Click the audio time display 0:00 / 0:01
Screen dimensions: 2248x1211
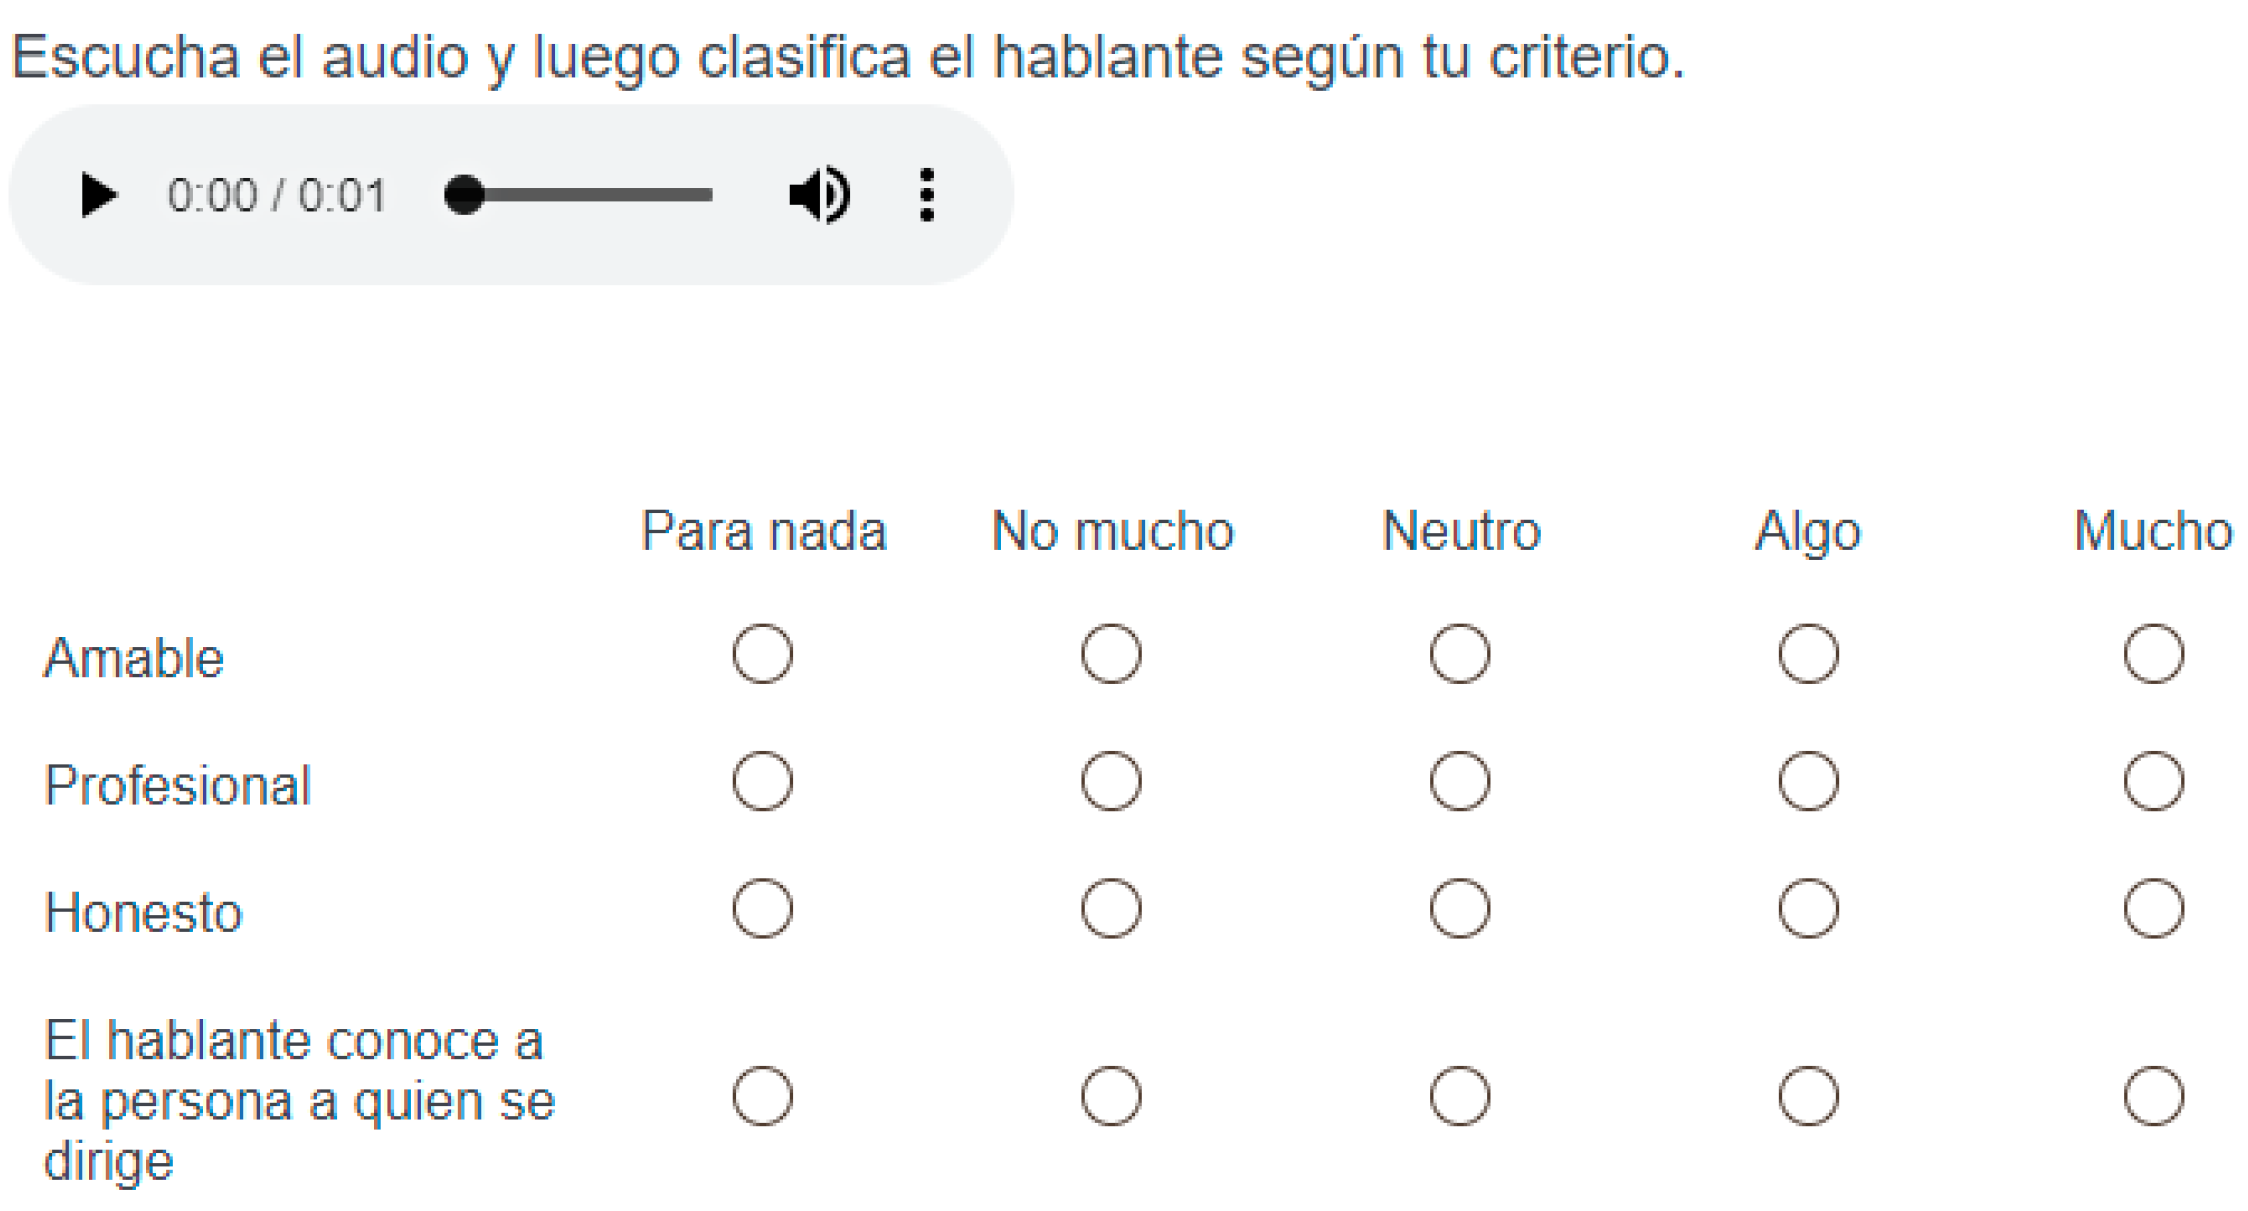276,195
